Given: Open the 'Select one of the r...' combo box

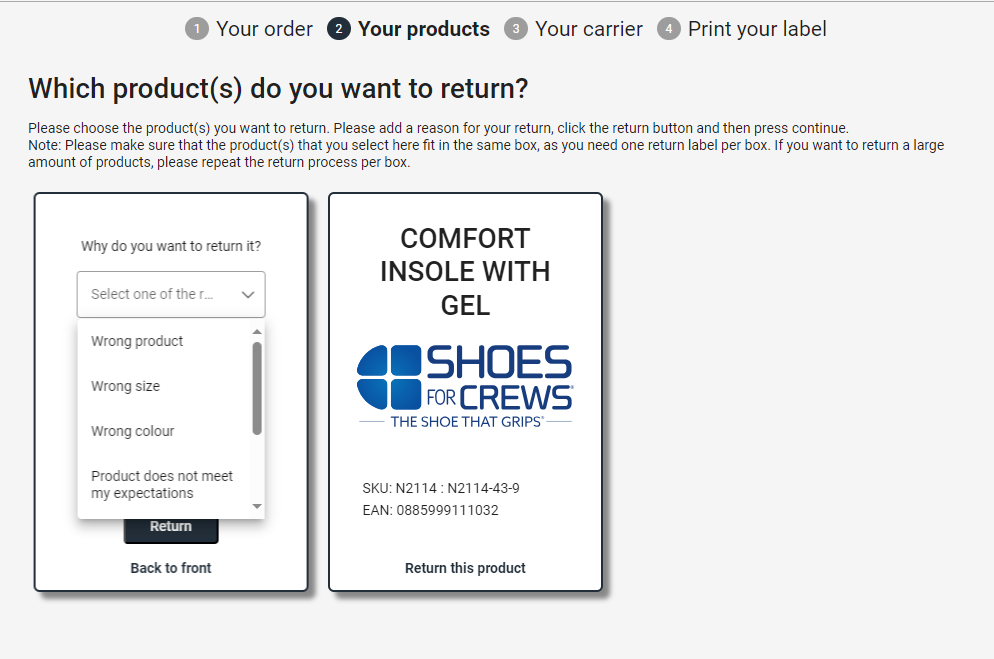Looking at the screenshot, I should pyautogui.click(x=171, y=295).
